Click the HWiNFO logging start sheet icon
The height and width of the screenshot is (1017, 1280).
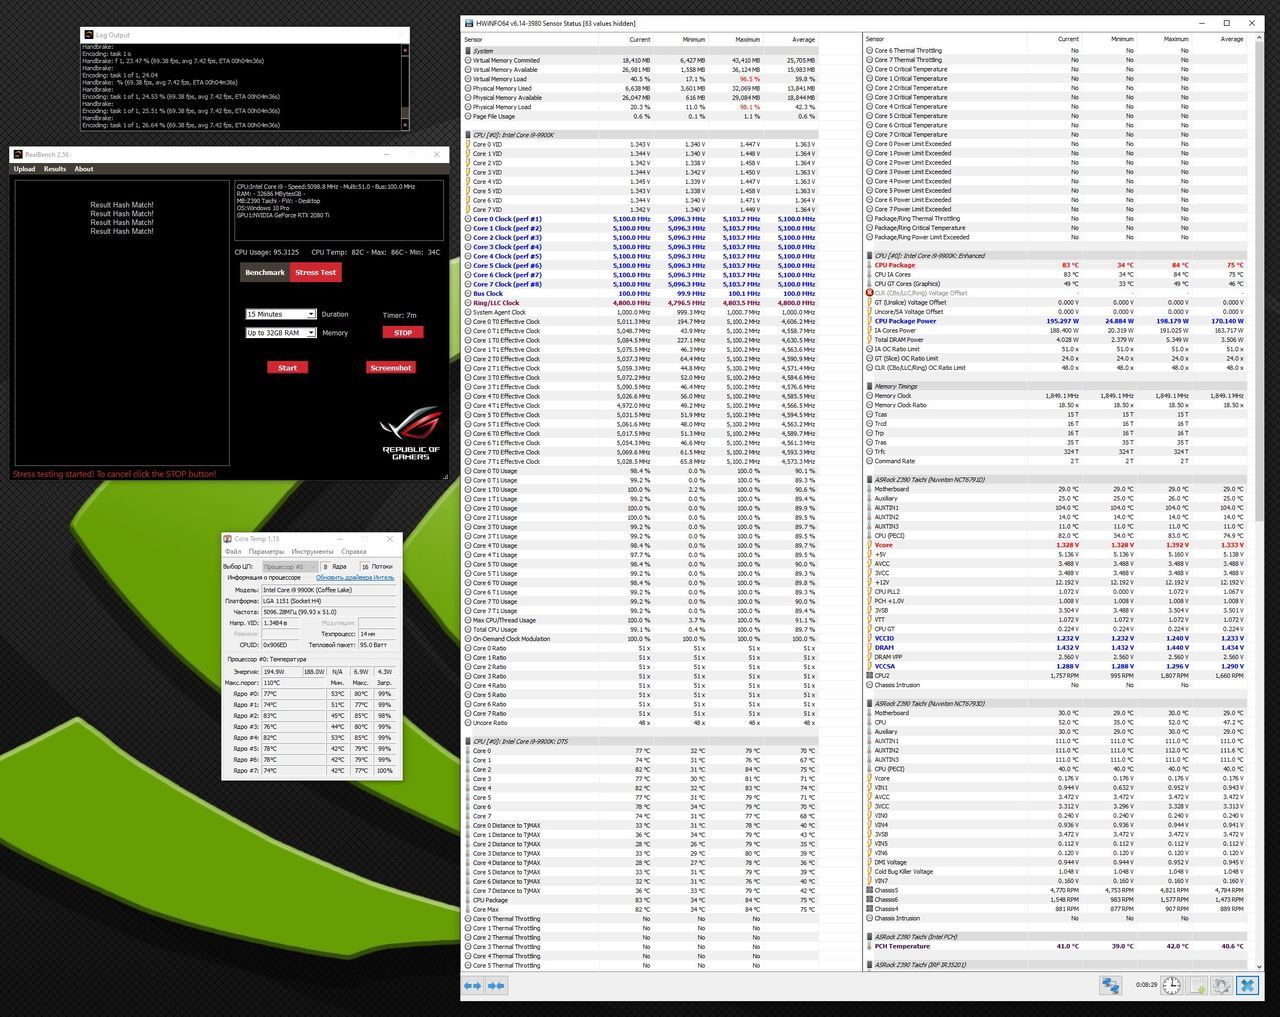point(1196,985)
